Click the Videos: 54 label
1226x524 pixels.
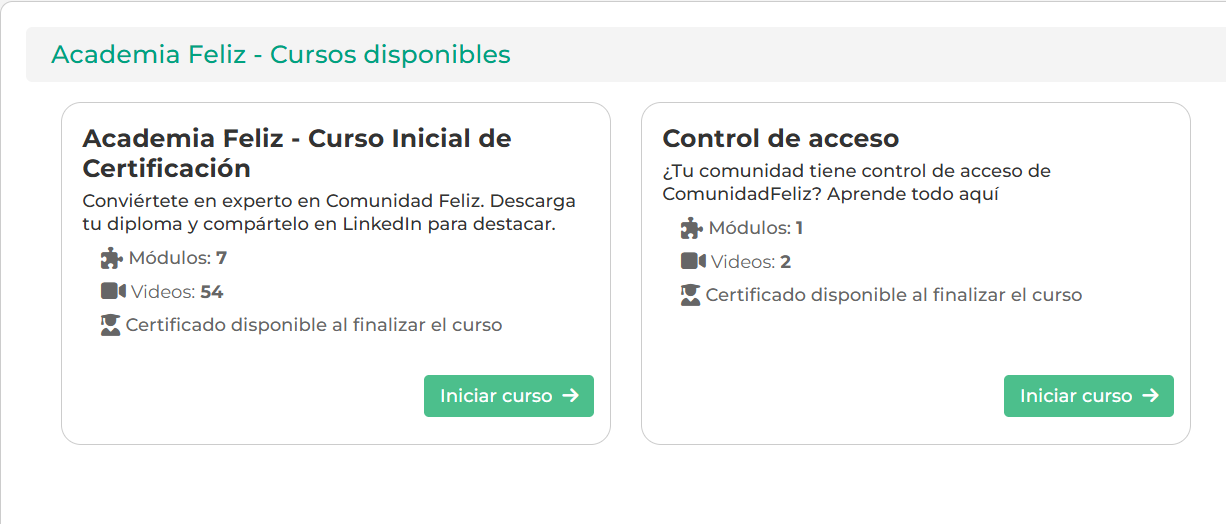point(177,292)
